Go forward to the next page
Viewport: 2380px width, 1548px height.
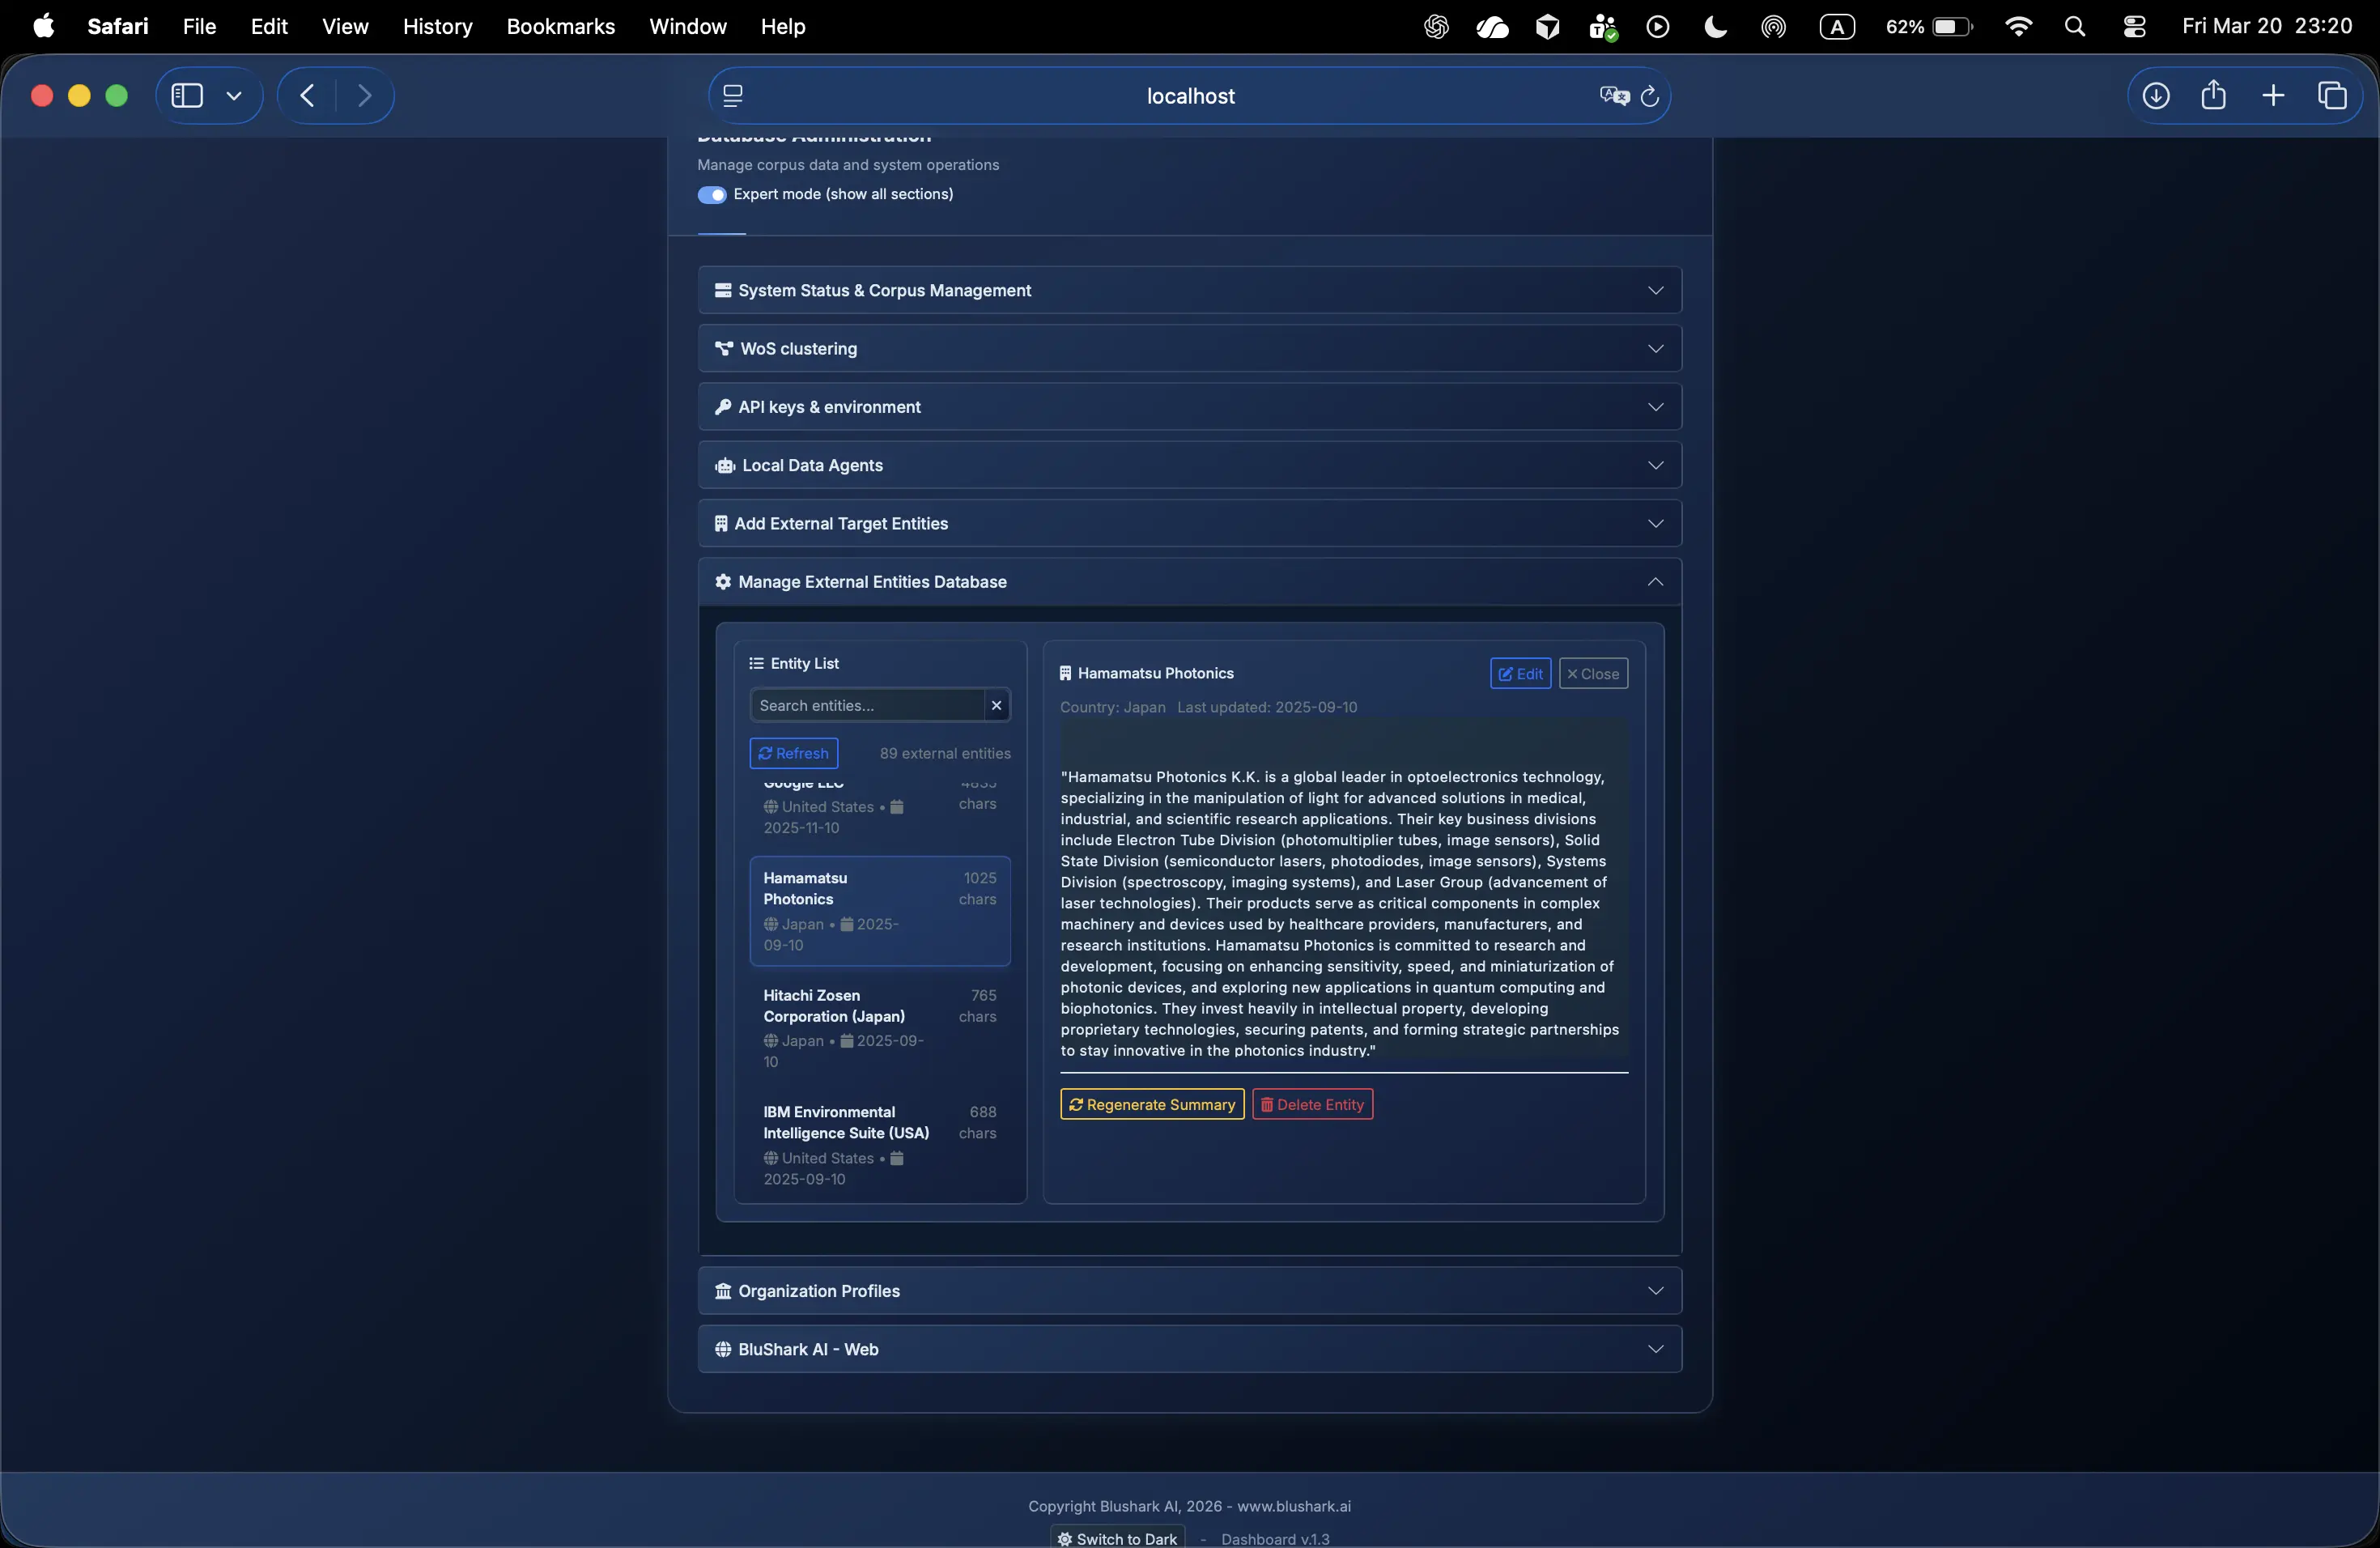pos(365,96)
